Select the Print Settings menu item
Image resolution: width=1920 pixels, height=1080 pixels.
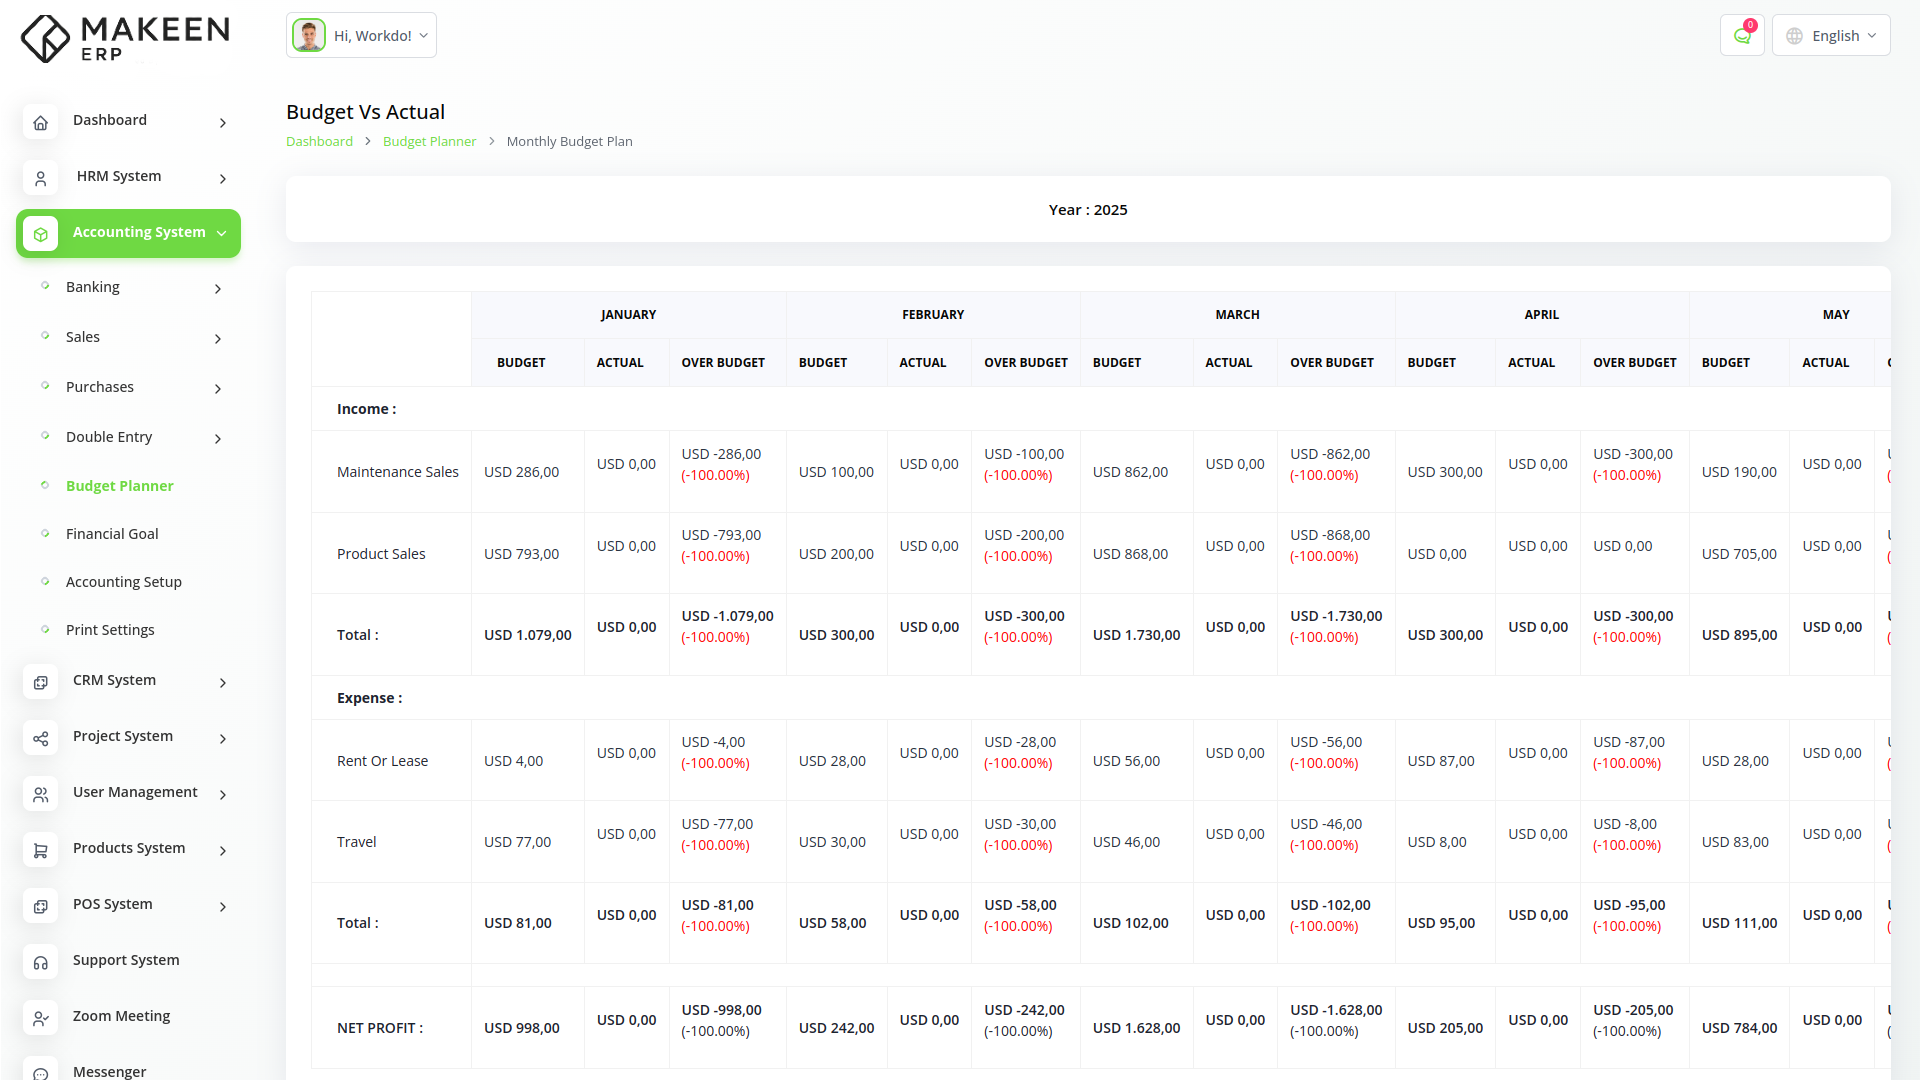click(110, 630)
